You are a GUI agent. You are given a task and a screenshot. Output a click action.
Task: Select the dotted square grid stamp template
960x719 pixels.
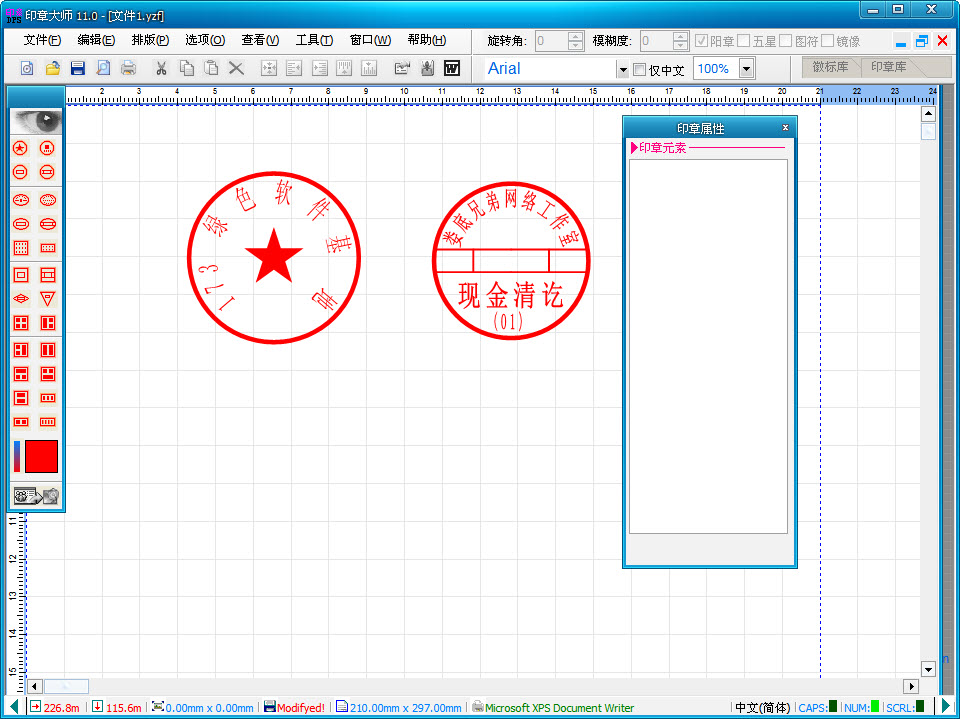click(x=21, y=248)
